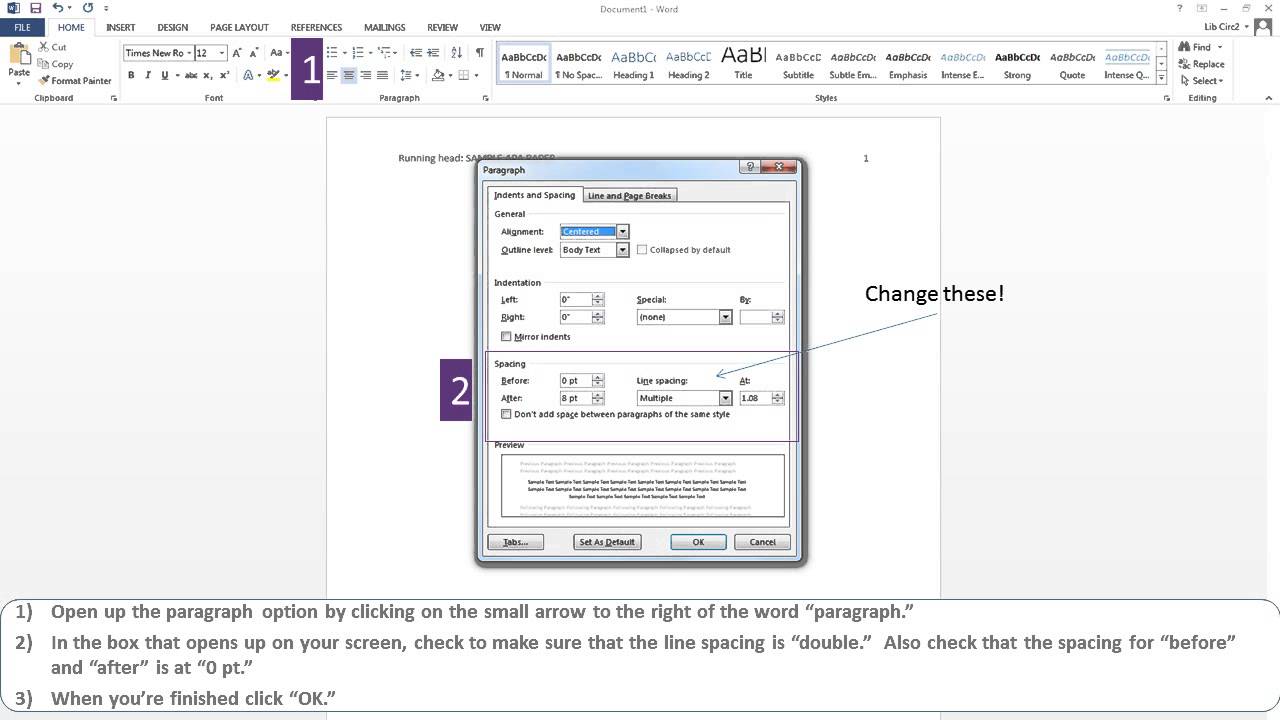1280x720 pixels.
Task: Click the Tabs... button
Action: [515, 542]
